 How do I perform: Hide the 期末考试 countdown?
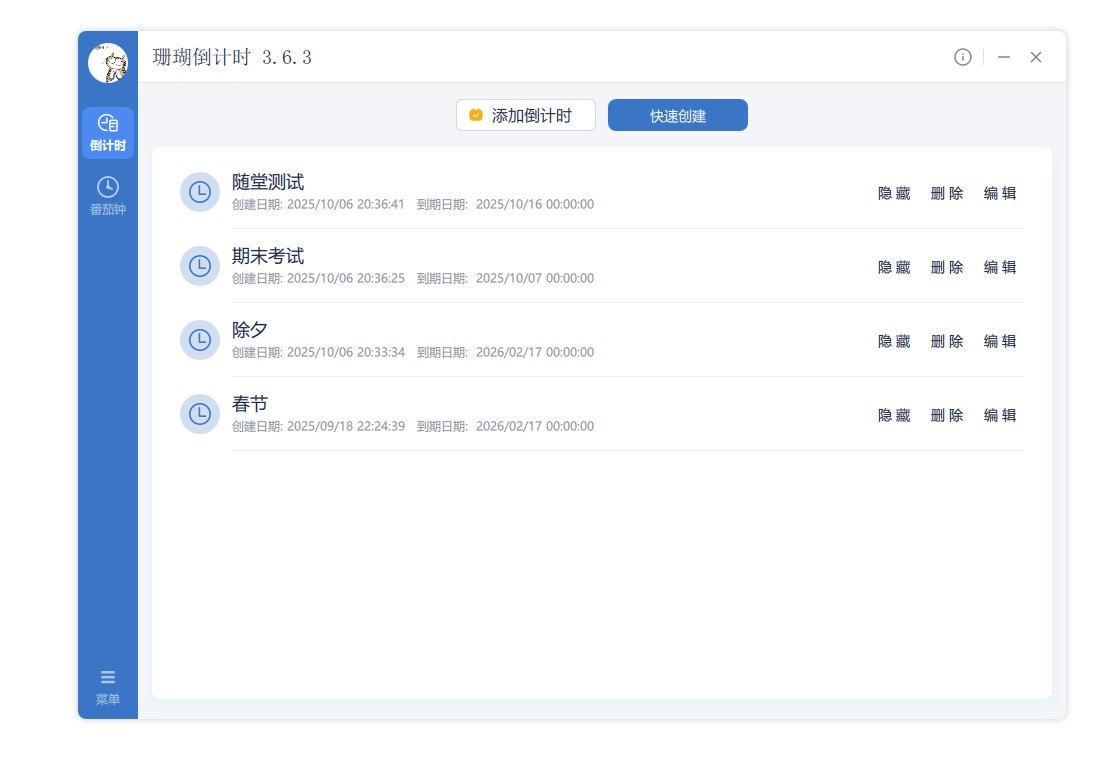(x=894, y=268)
